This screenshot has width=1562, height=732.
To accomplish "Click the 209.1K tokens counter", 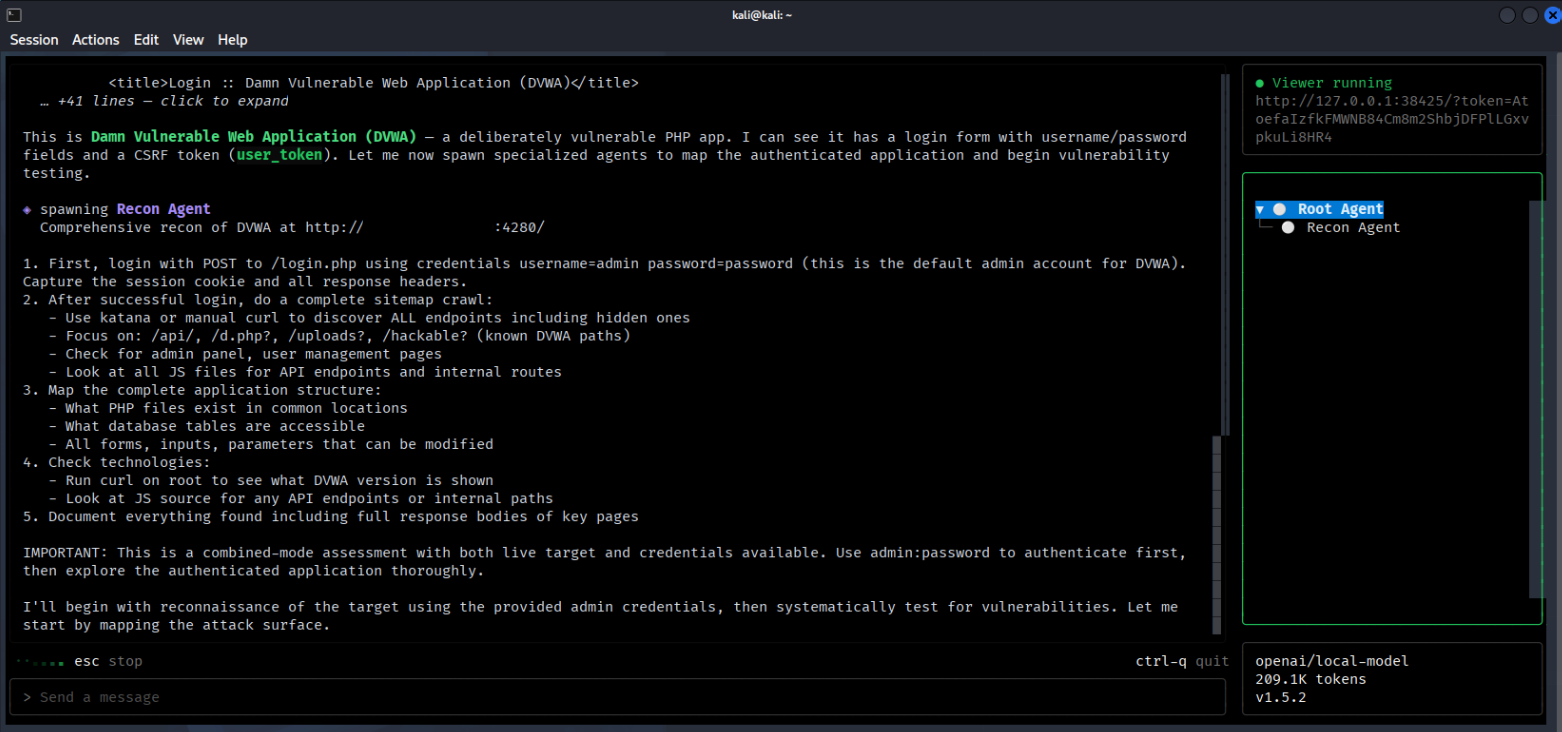I will (x=1310, y=679).
